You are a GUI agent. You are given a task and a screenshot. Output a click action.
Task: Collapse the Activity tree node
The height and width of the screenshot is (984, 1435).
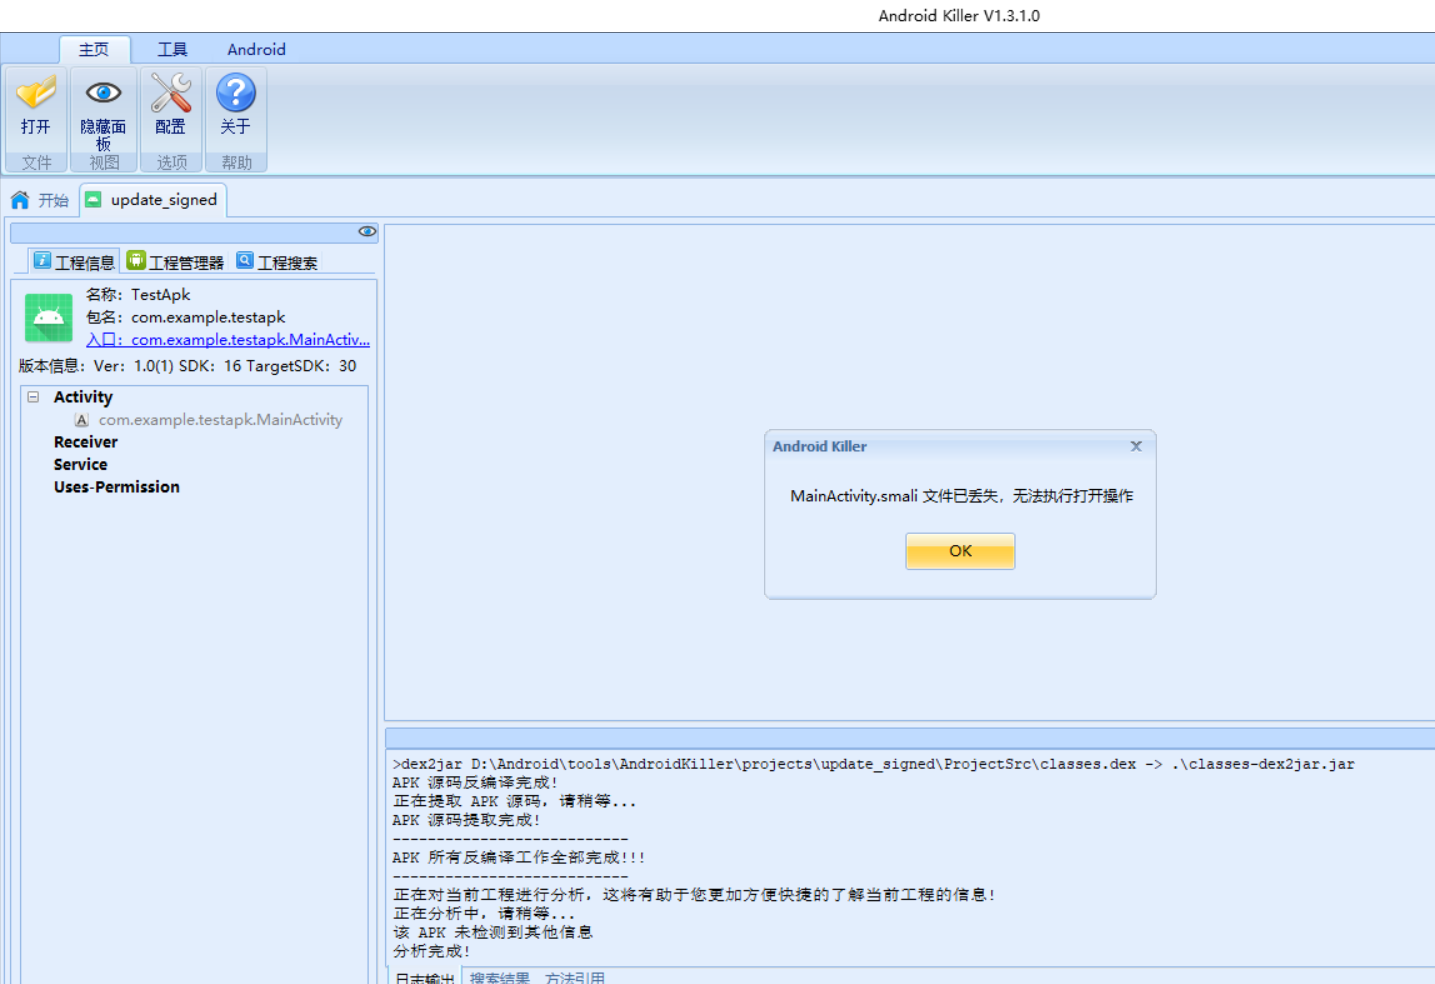coord(33,397)
